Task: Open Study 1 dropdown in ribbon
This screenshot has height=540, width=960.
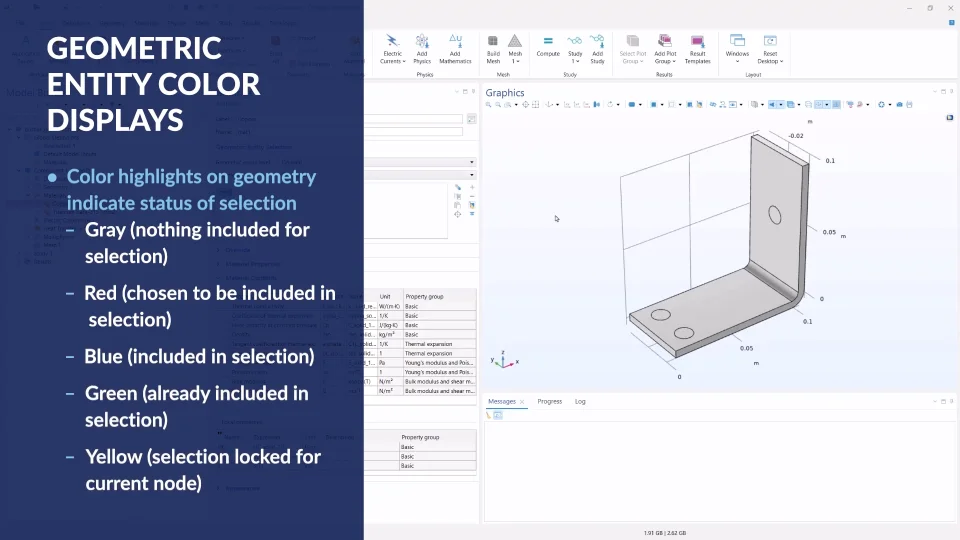Action: (575, 61)
